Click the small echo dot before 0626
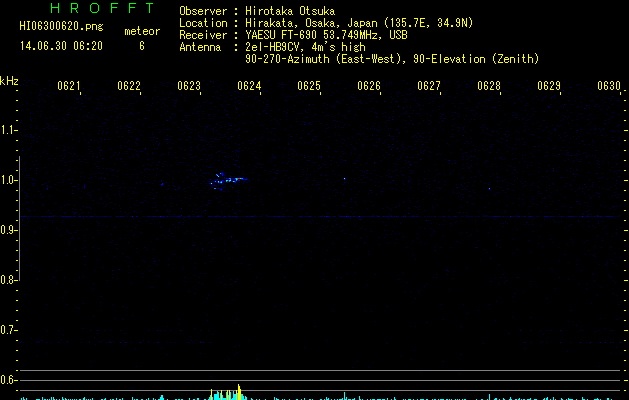 coord(345,179)
